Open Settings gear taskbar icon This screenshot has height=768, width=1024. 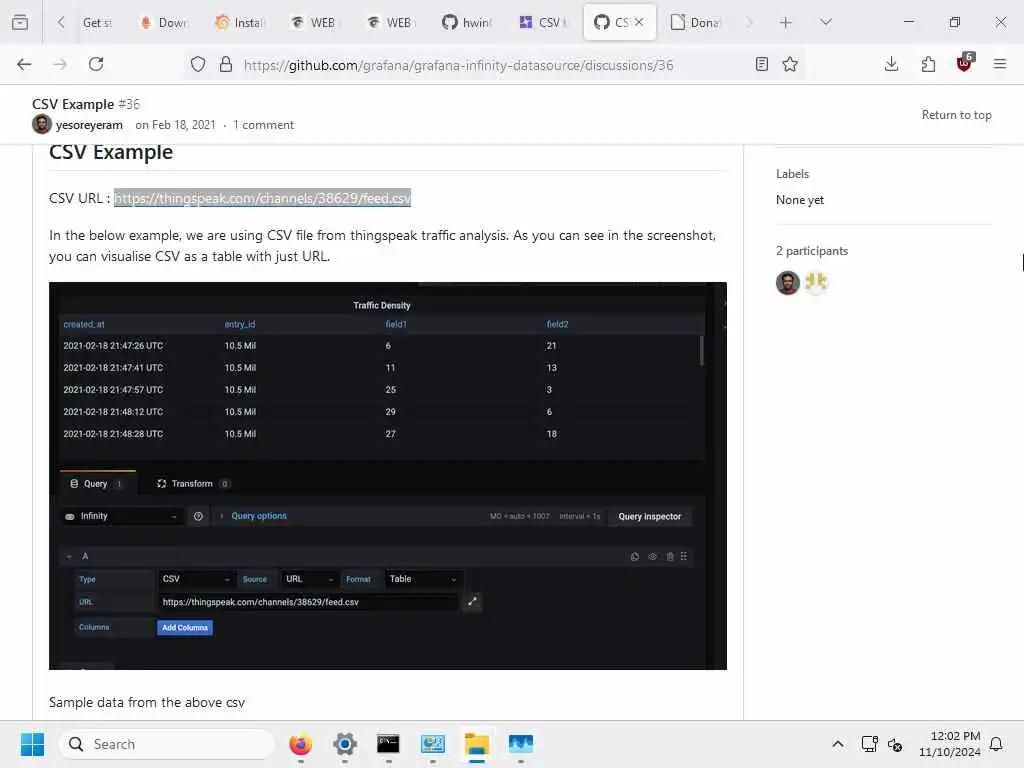pyautogui.click(x=345, y=744)
